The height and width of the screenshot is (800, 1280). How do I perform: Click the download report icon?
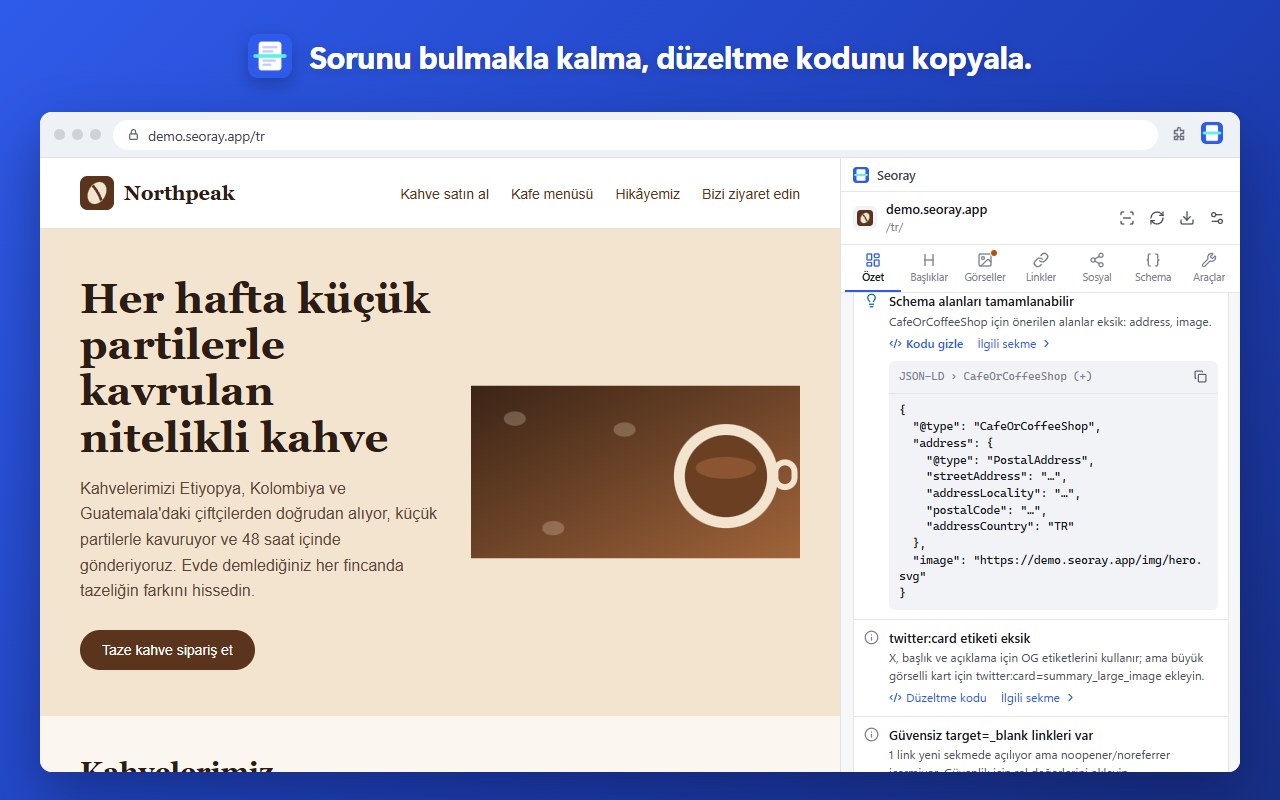click(1187, 218)
